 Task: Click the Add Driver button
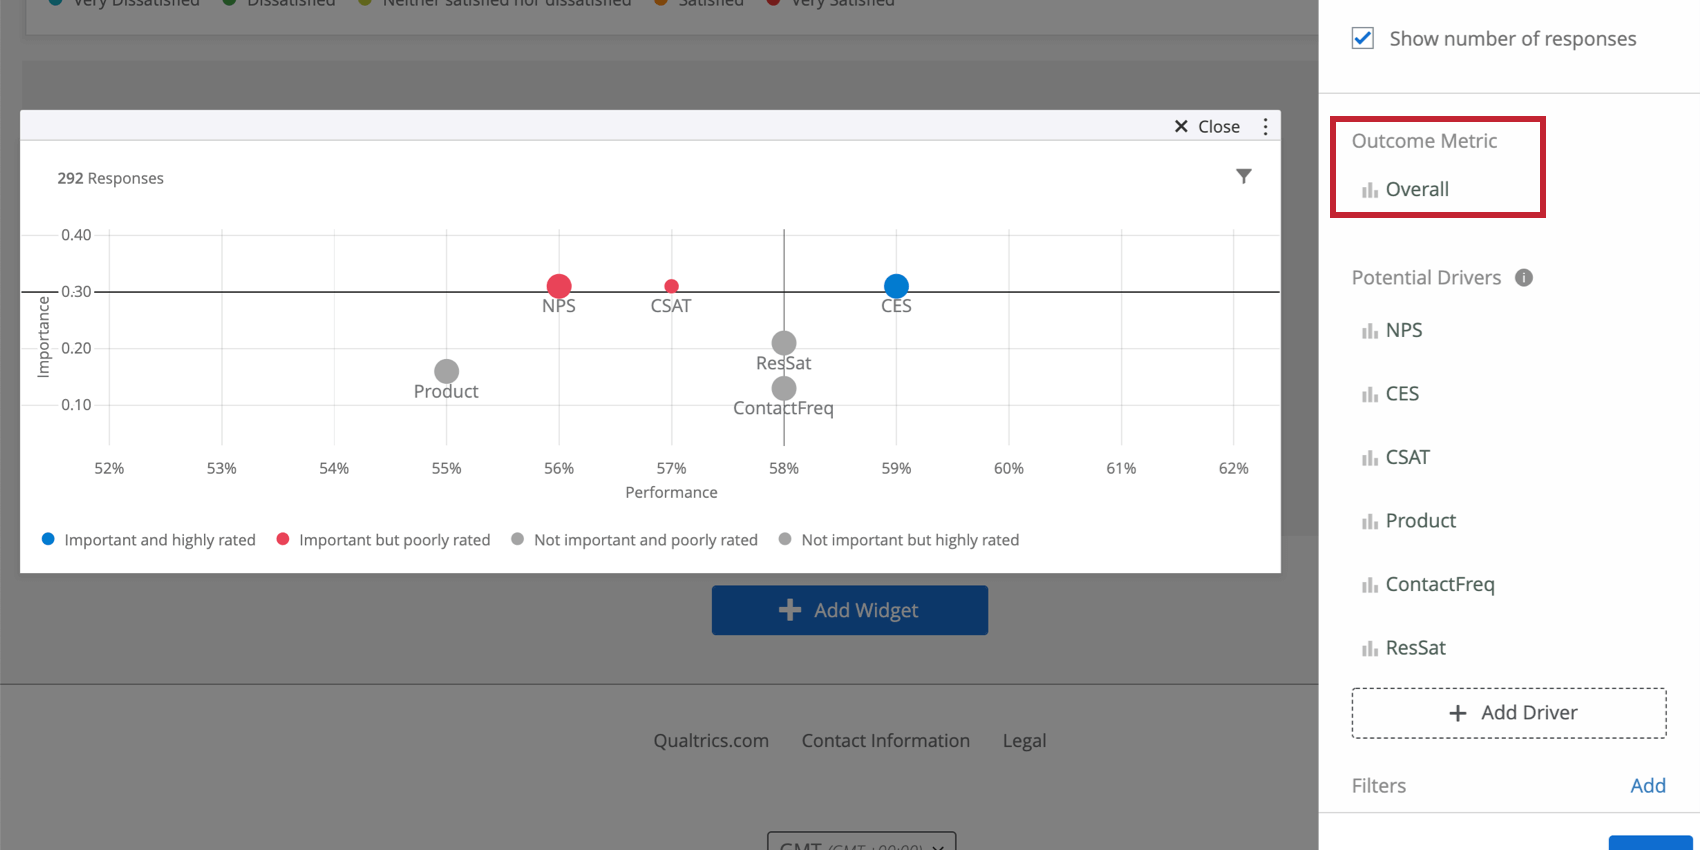click(1509, 713)
